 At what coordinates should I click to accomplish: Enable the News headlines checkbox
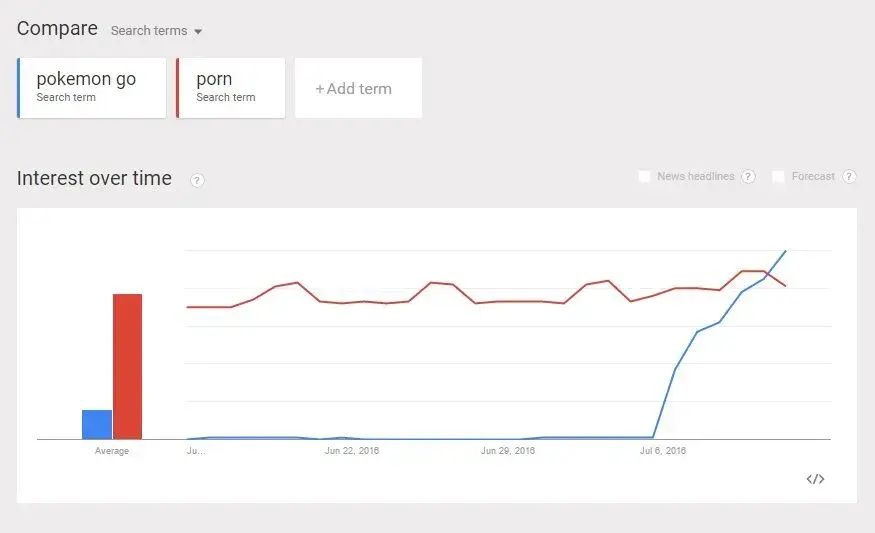(x=645, y=177)
